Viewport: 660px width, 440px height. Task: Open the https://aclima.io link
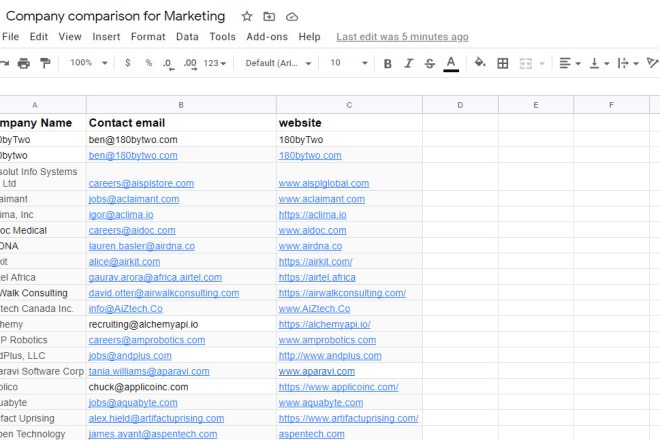312,215
